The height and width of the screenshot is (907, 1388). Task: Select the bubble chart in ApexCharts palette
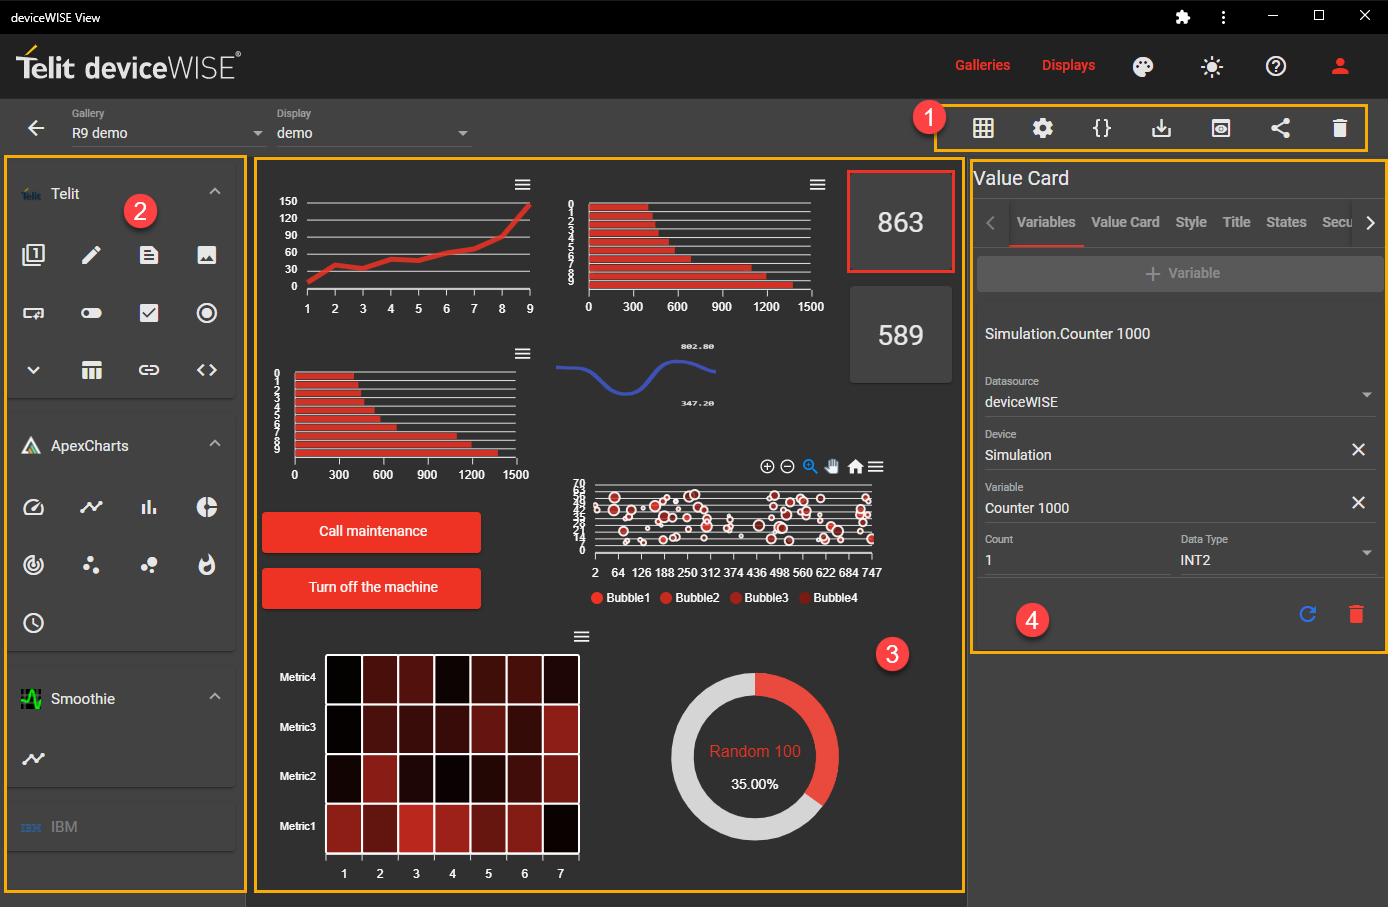click(149, 565)
